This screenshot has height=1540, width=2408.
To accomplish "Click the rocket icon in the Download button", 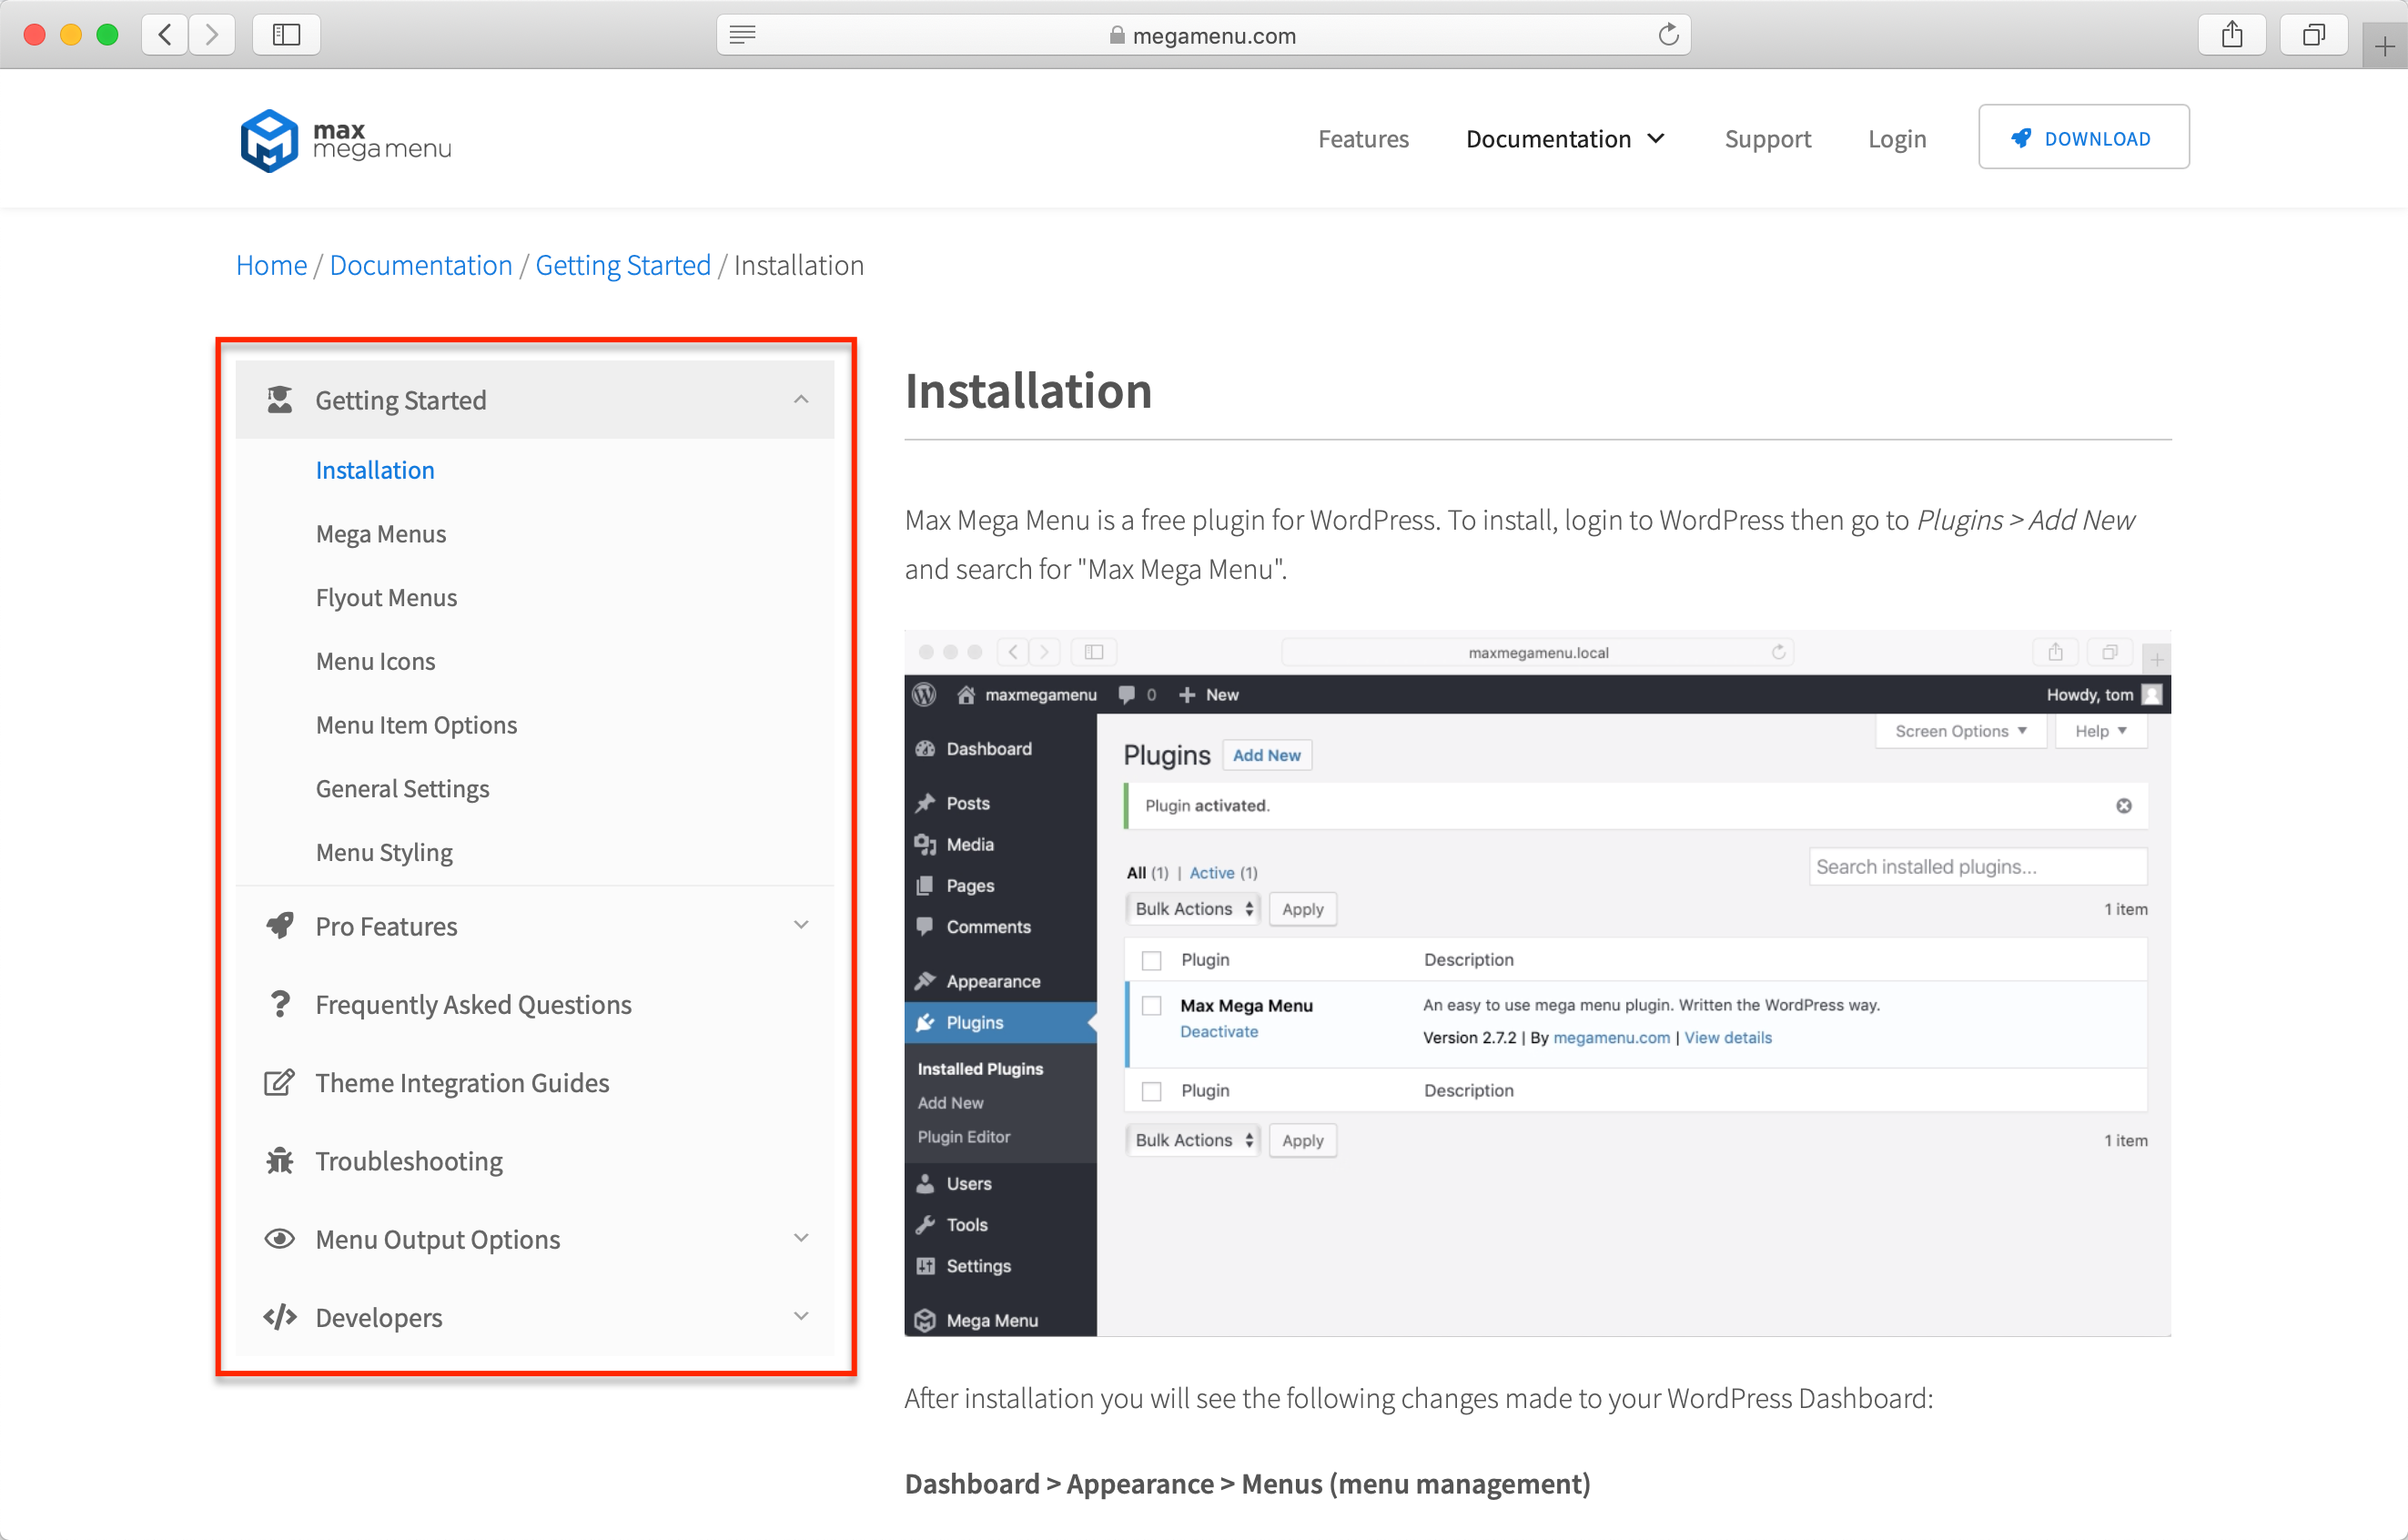I will tap(2021, 138).
